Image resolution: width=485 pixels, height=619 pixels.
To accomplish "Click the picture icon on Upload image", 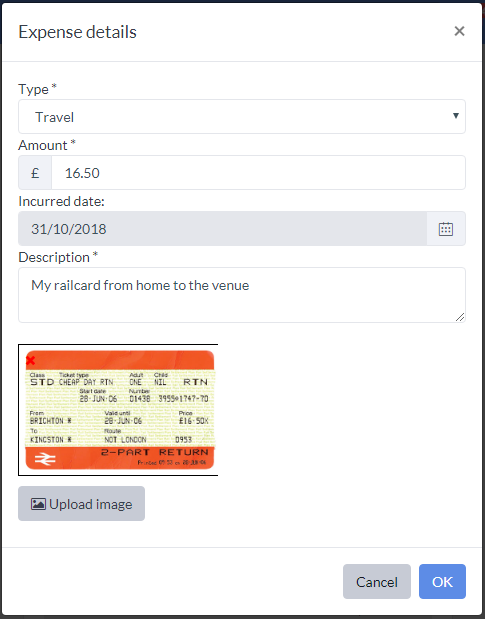I will (x=38, y=504).
